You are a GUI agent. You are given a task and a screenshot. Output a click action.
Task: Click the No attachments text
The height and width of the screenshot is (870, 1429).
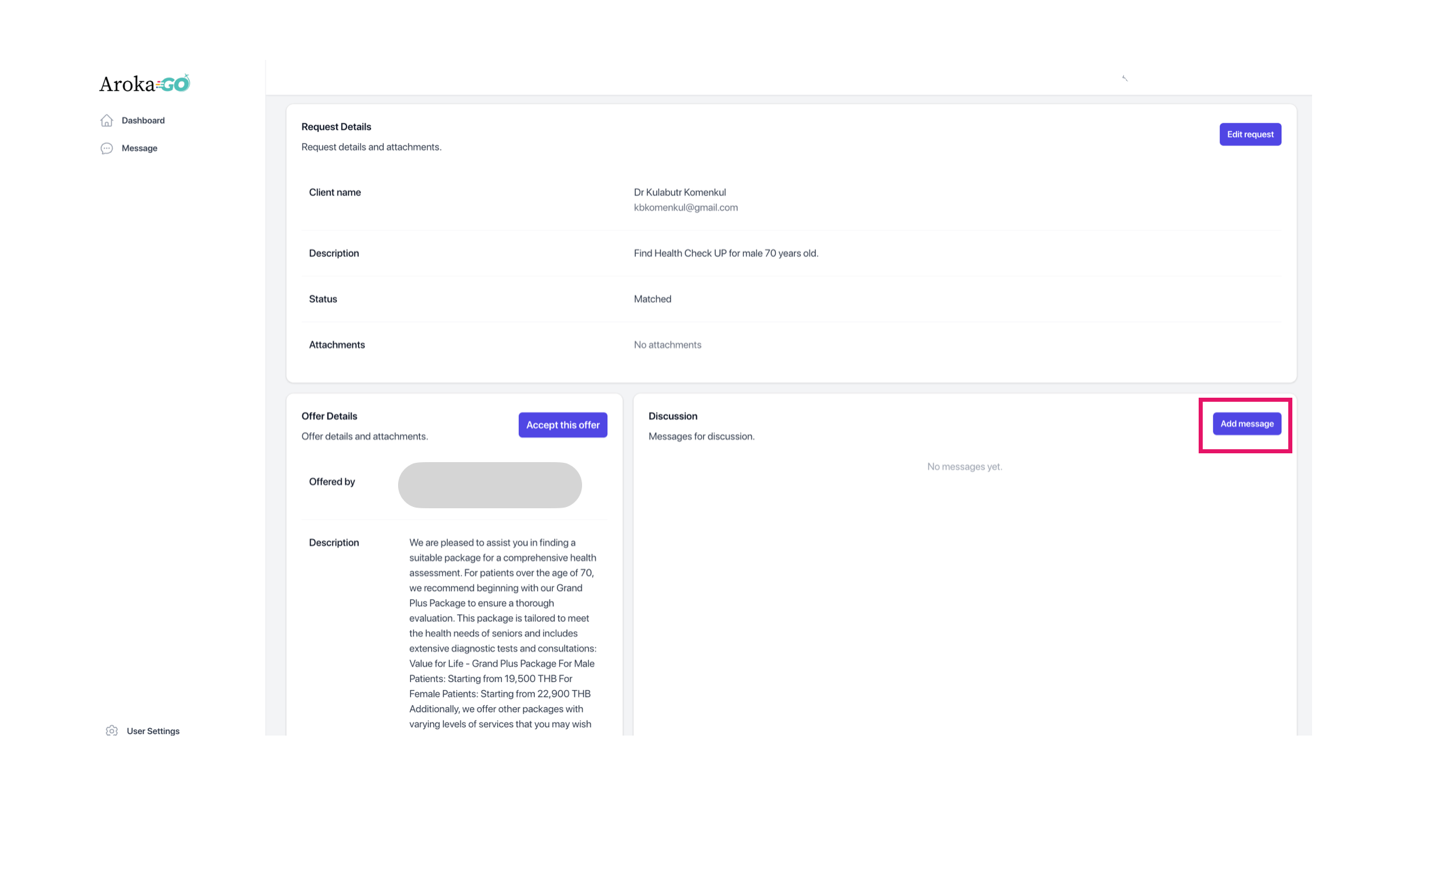(667, 345)
